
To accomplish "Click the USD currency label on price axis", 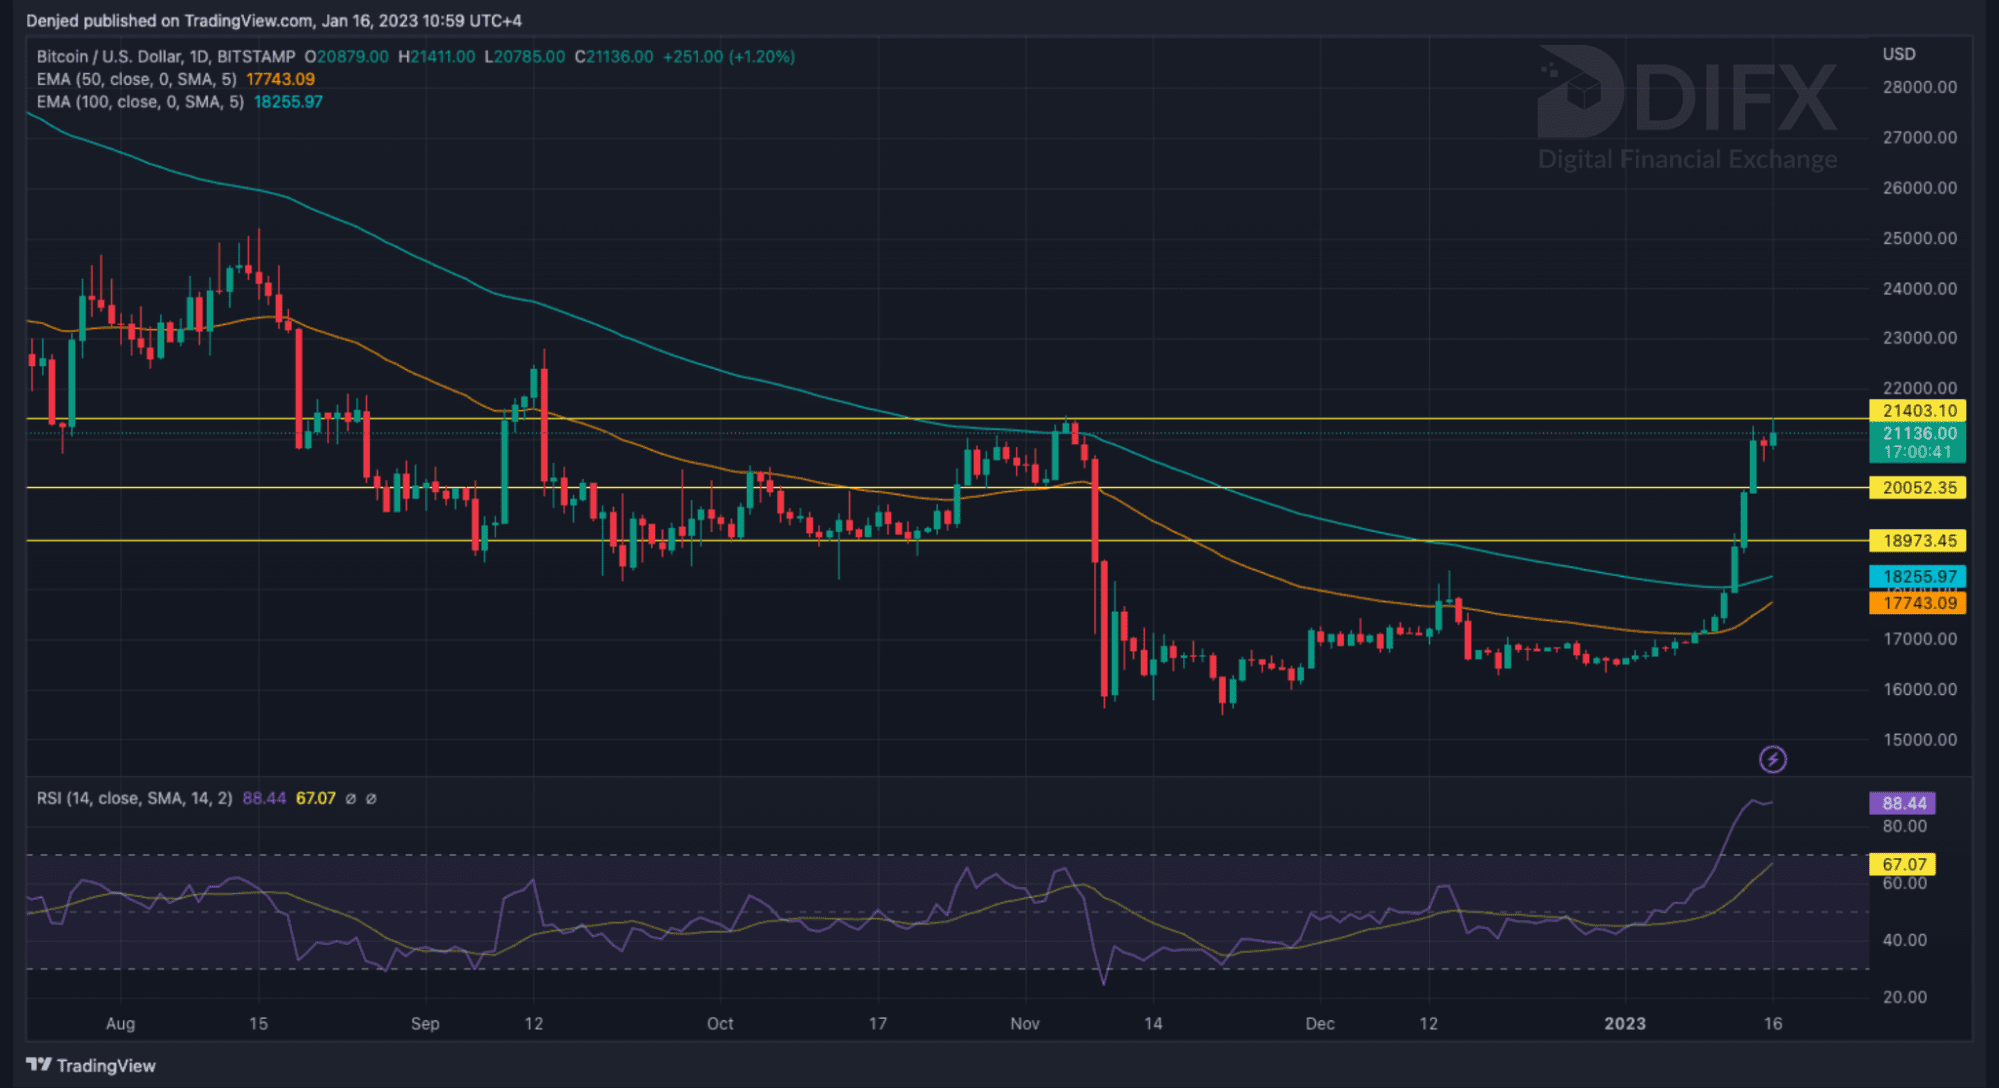I will point(1898,54).
